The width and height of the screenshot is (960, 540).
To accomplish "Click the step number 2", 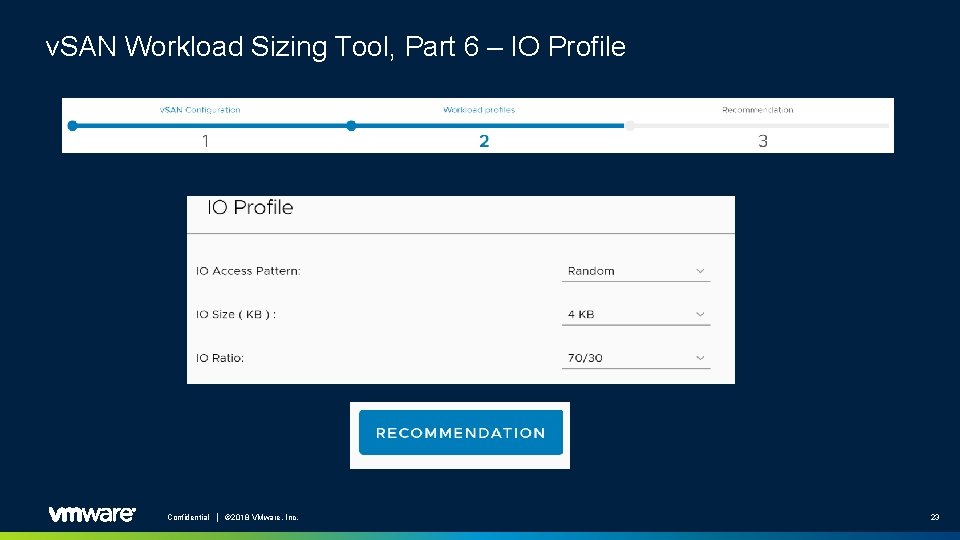I will click(x=484, y=141).
